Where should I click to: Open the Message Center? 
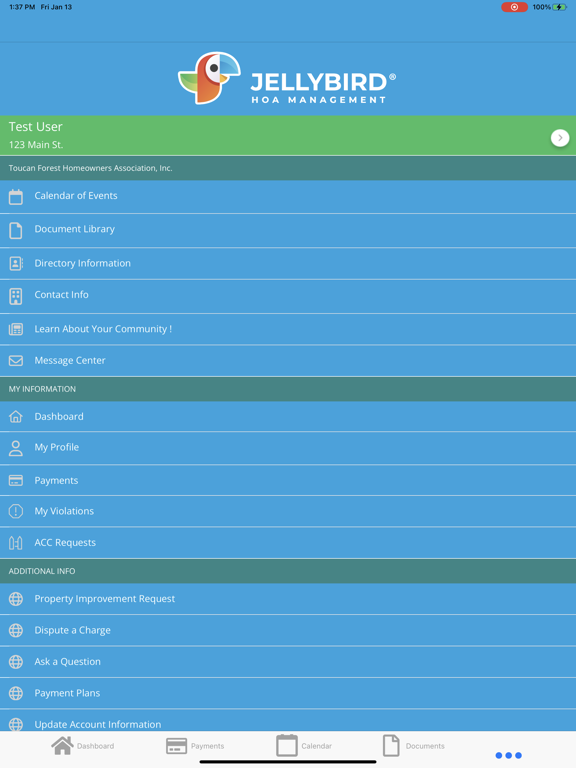coord(288,360)
